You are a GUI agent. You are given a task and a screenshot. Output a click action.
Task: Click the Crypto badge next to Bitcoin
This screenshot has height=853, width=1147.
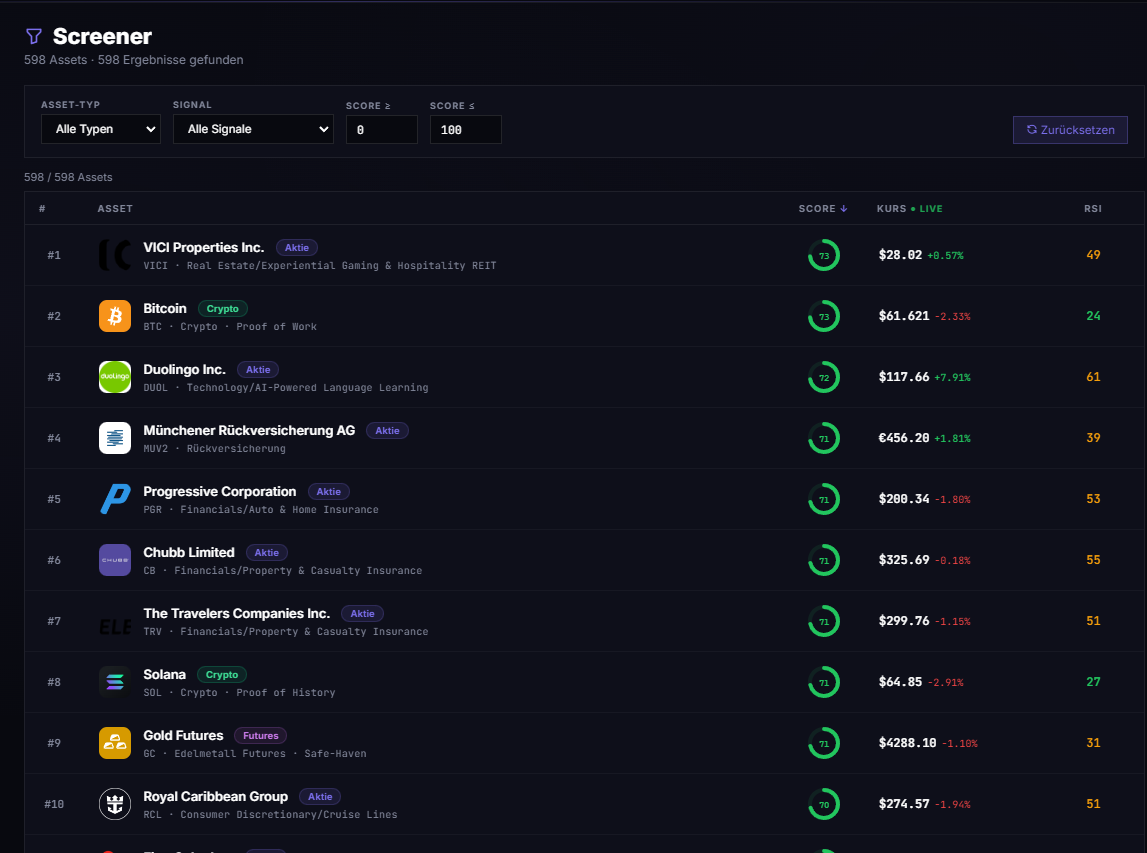click(x=222, y=309)
